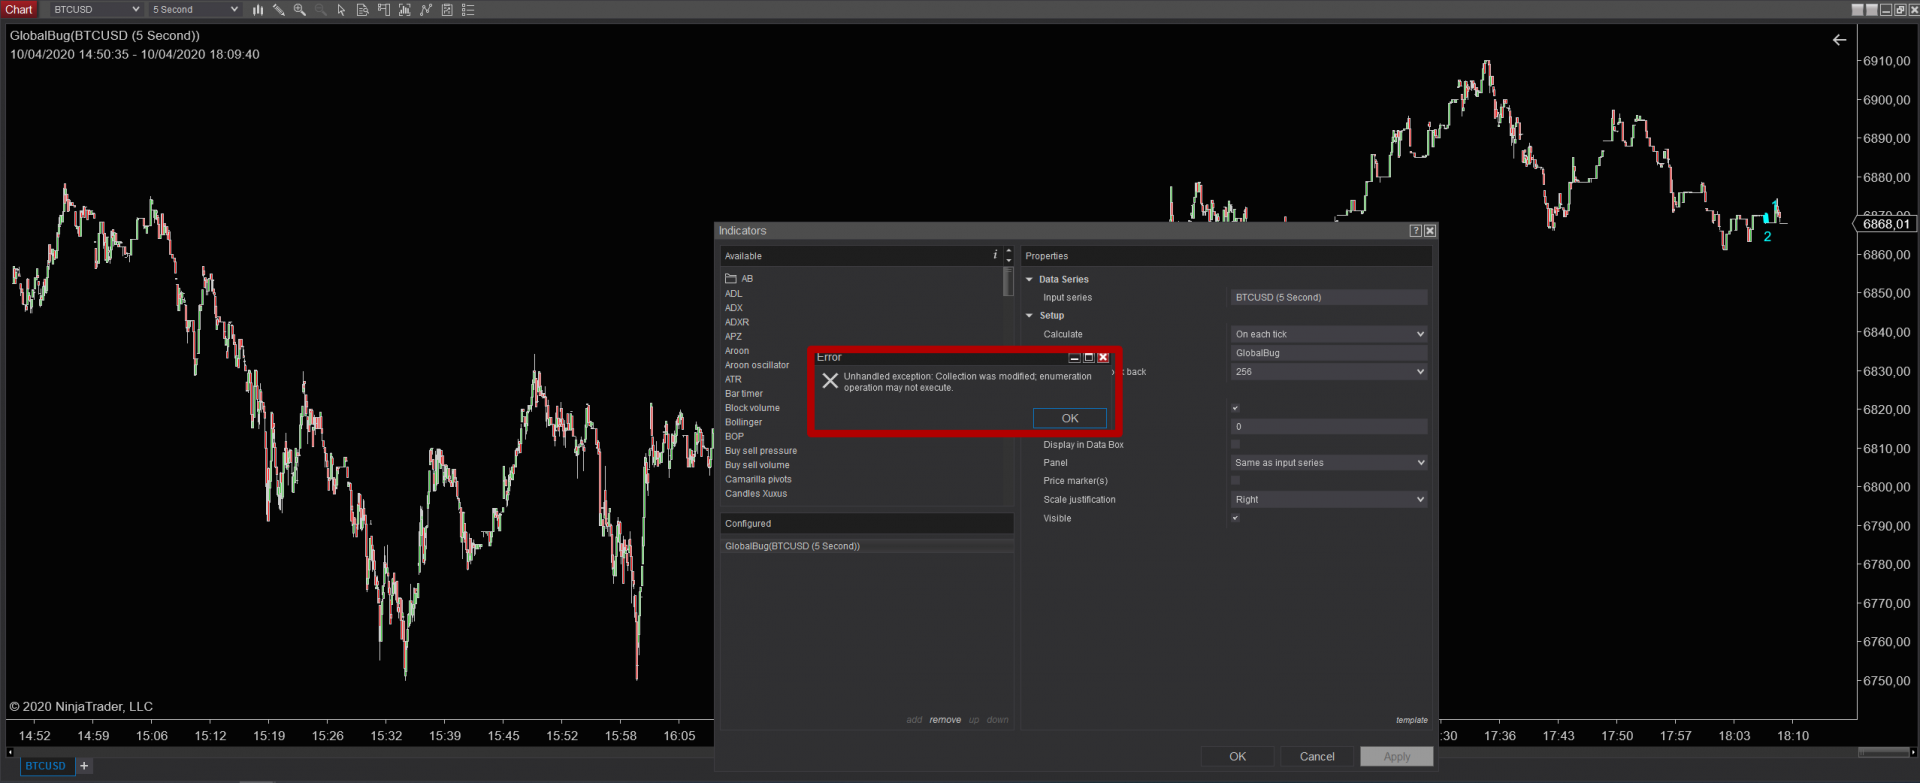Confirm Indicators dialog with OK

coord(1237,757)
